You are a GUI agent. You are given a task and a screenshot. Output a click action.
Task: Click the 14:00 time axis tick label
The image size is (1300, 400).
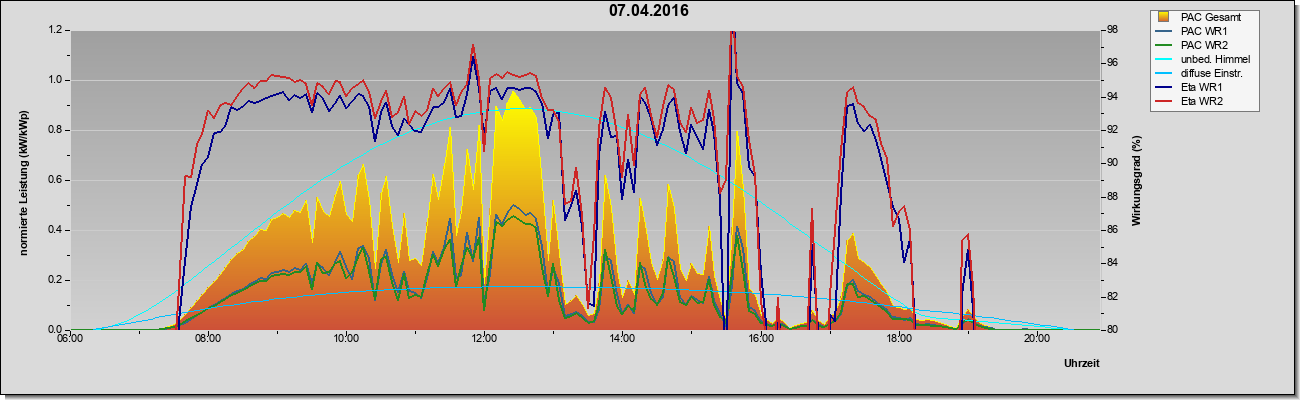pyautogui.click(x=622, y=339)
